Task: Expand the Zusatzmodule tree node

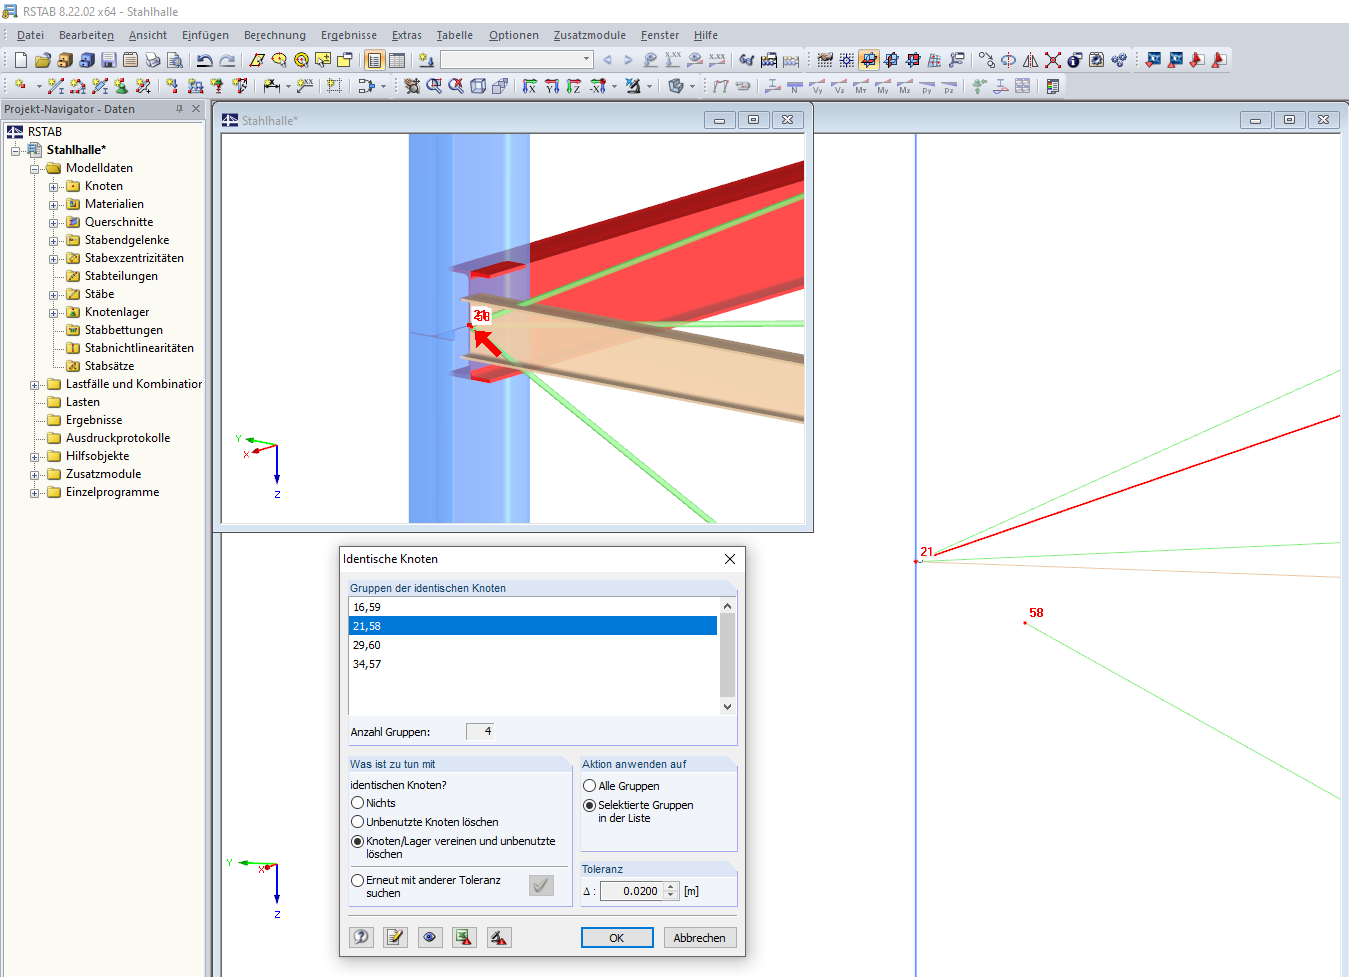Action: coord(35,475)
